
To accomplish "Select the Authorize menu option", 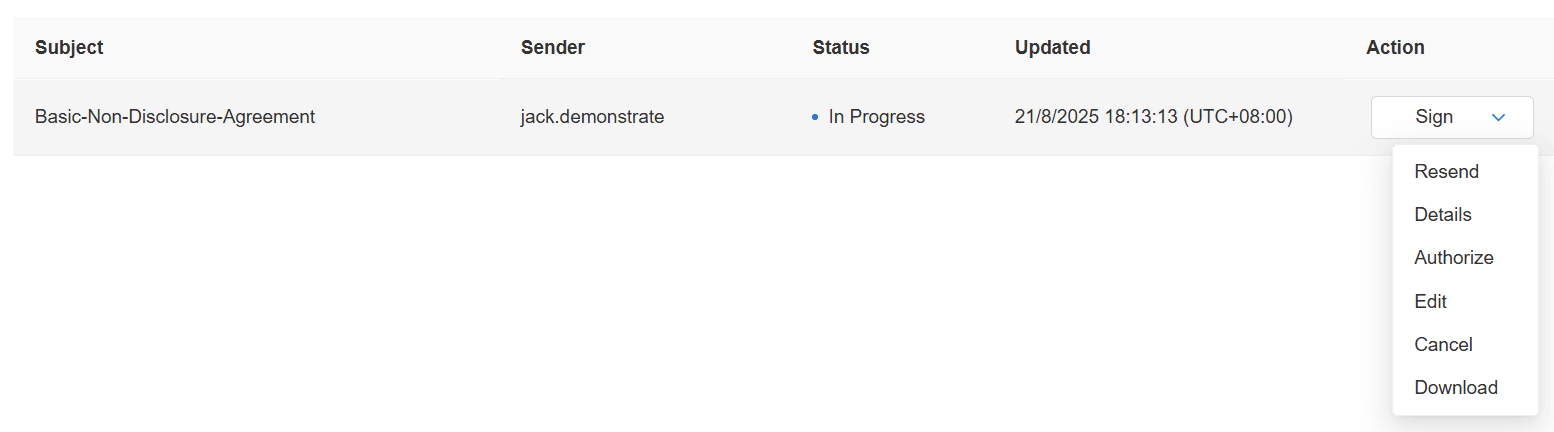I will (x=1454, y=257).
